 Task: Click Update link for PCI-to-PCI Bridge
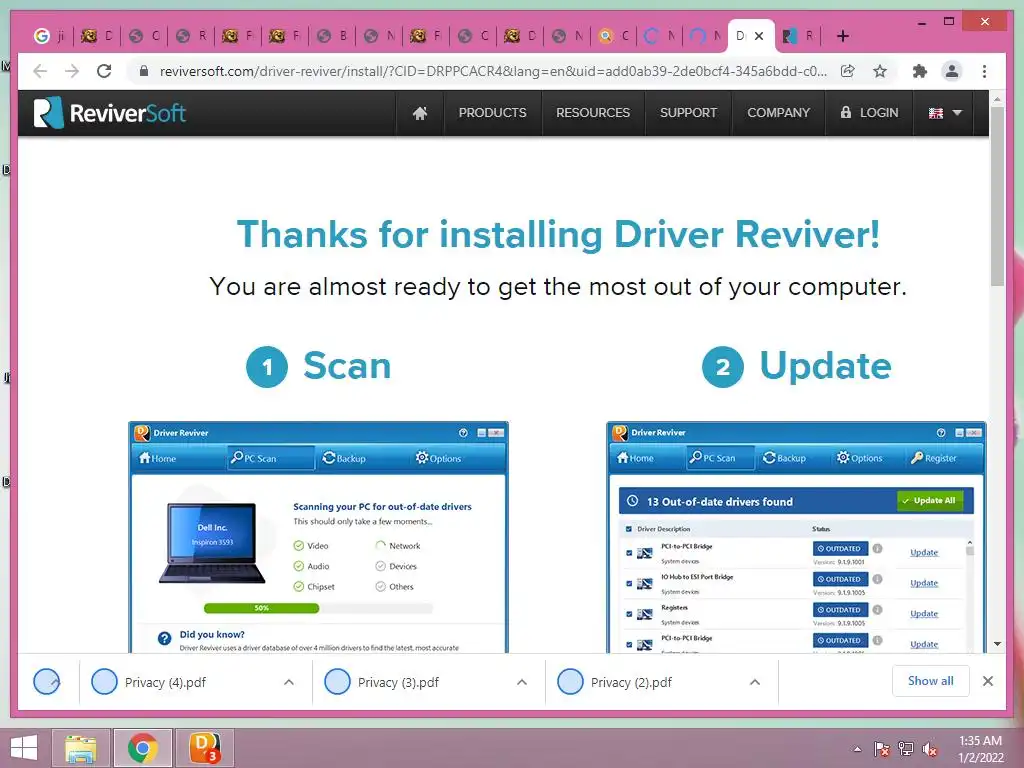(x=924, y=552)
